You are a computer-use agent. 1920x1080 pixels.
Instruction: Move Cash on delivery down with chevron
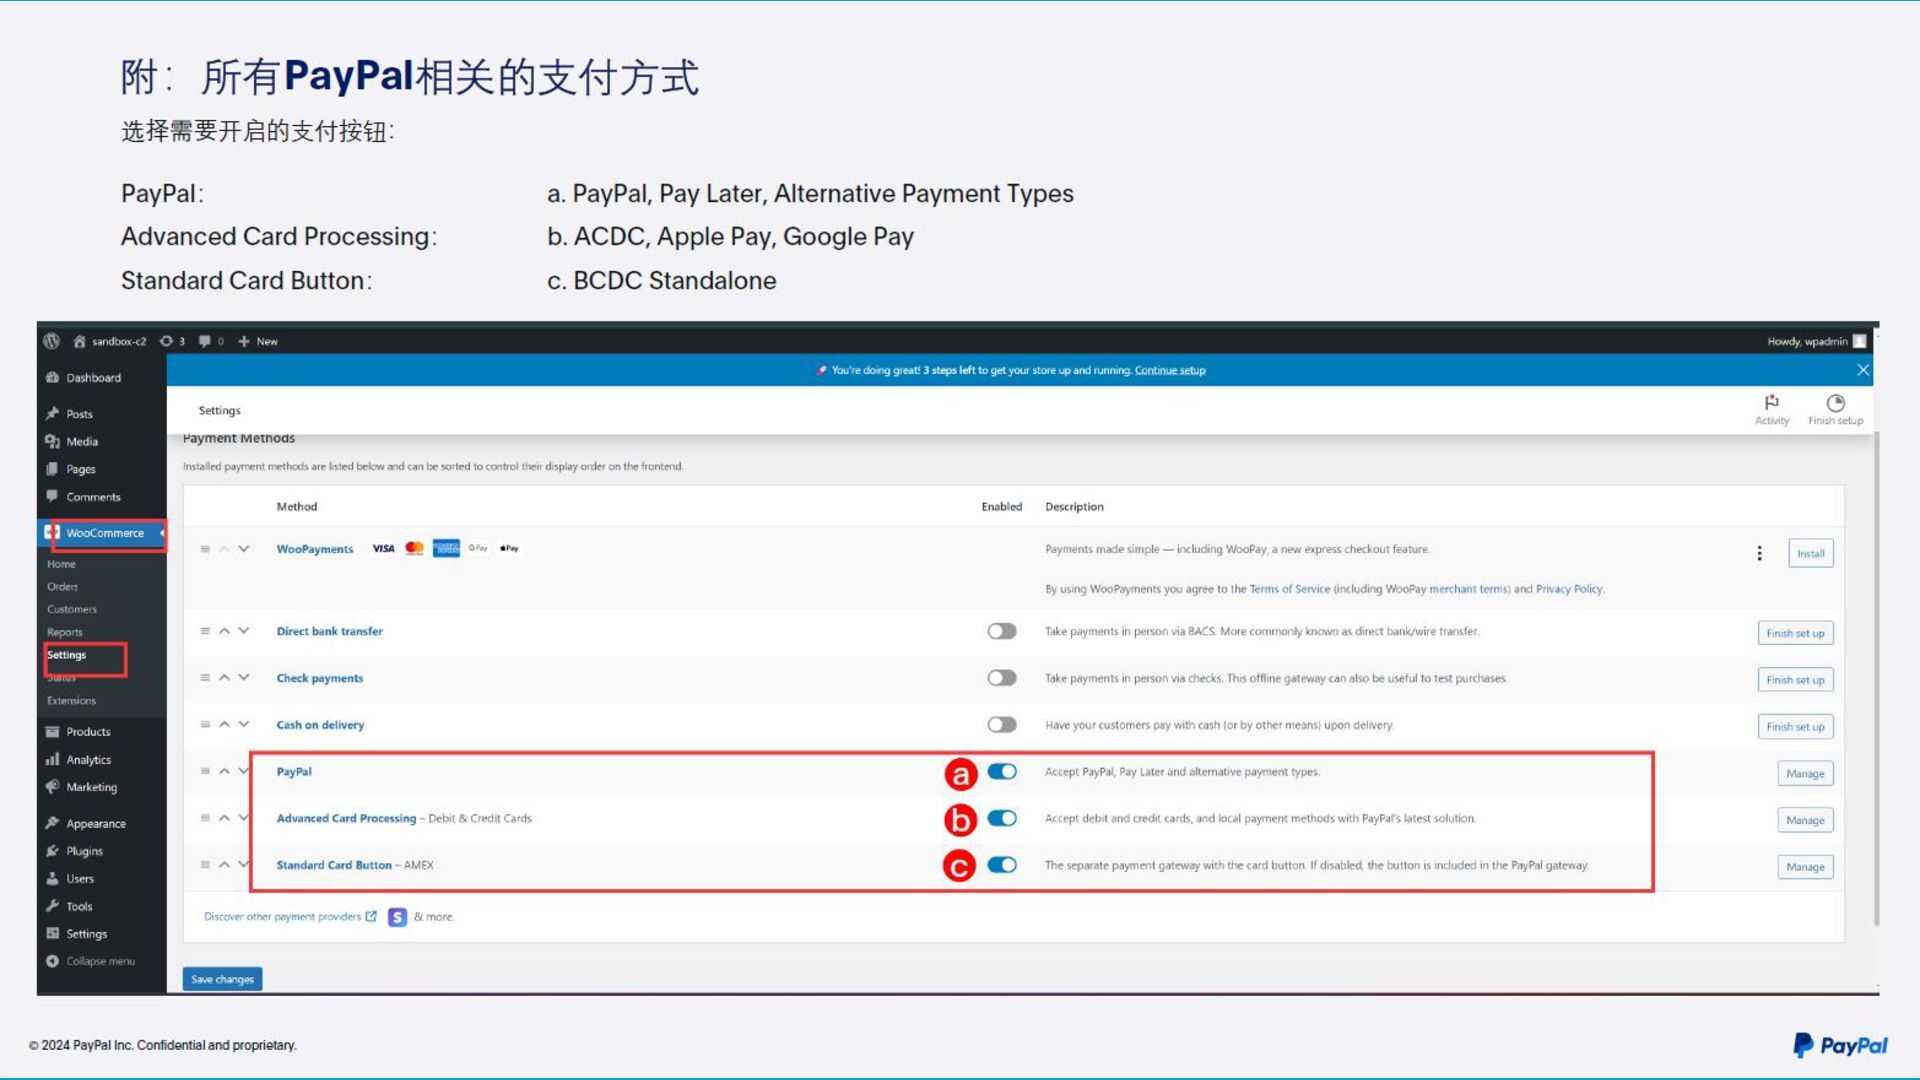(244, 725)
